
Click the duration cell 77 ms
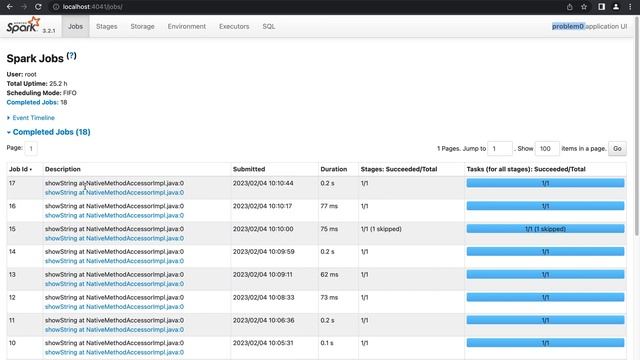pyautogui.click(x=329, y=206)
